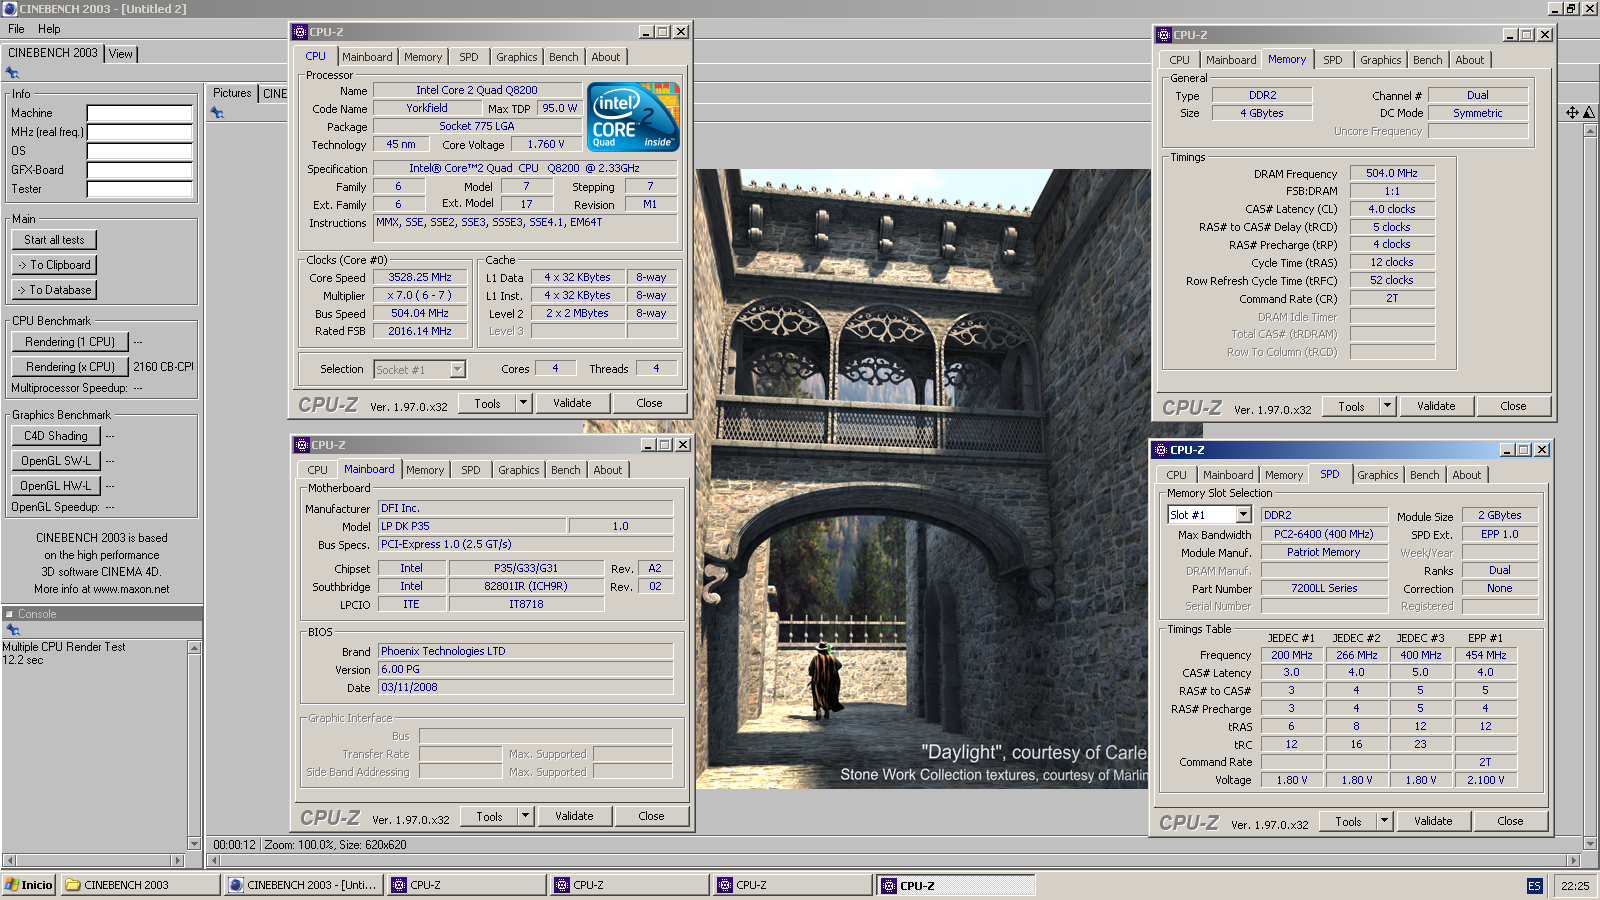Click Close in CPU-Z Mainboard window

(651, 816)
